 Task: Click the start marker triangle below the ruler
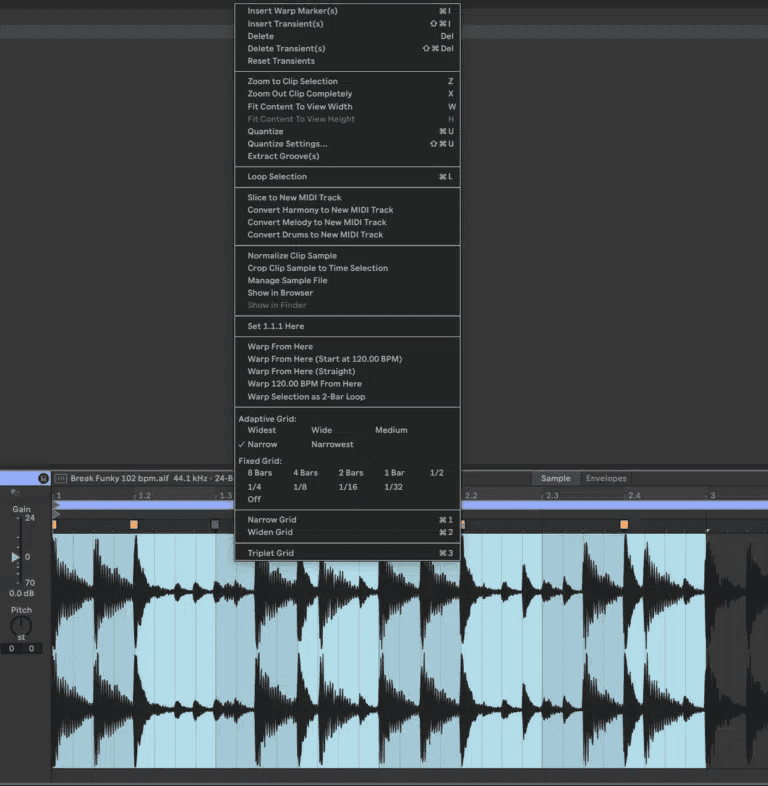coord(56,514)
